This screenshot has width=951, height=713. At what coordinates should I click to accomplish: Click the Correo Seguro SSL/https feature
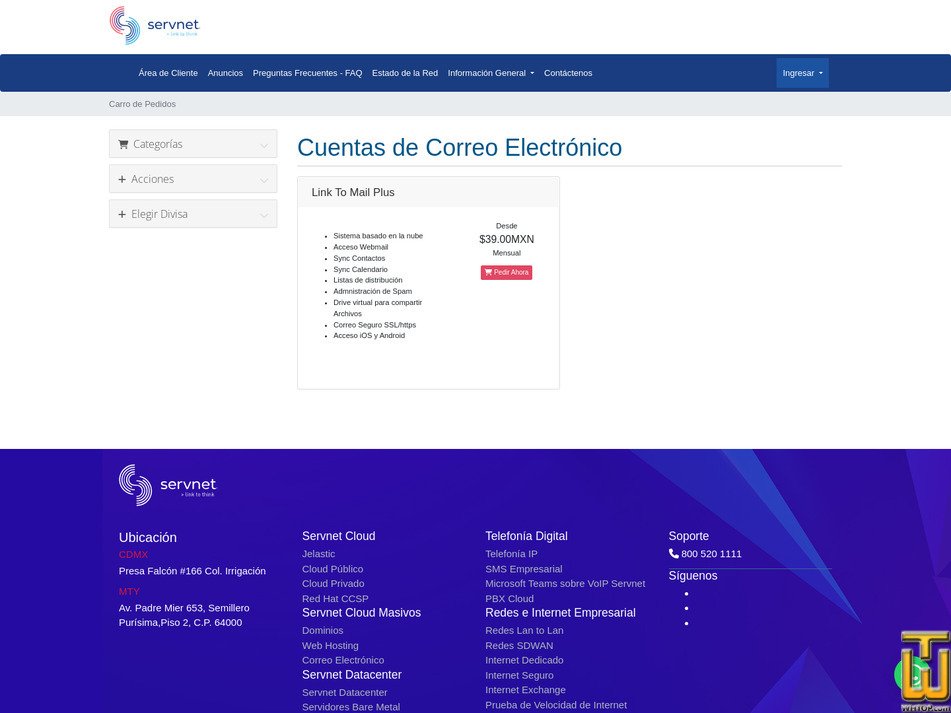[374, 325]
